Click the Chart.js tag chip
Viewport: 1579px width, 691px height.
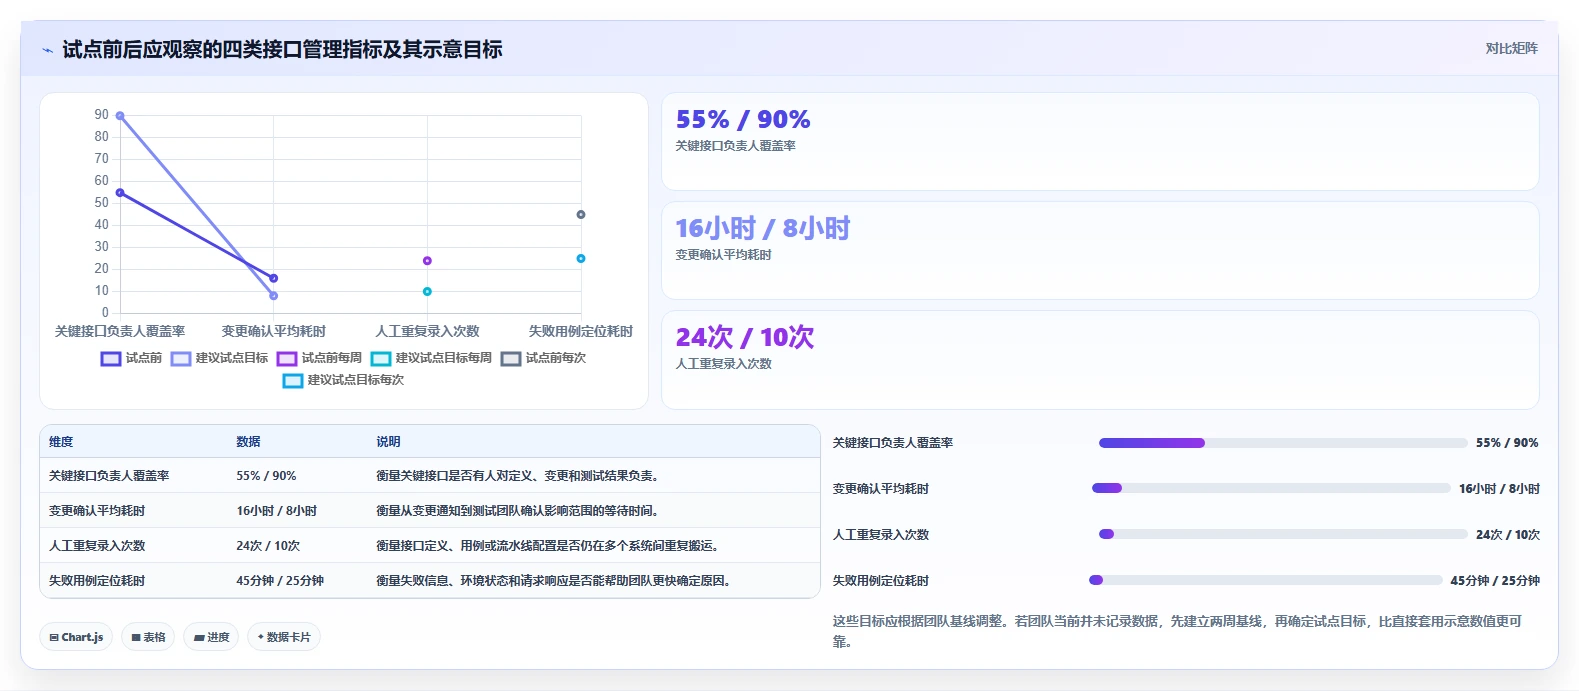[x=76, y=637]
